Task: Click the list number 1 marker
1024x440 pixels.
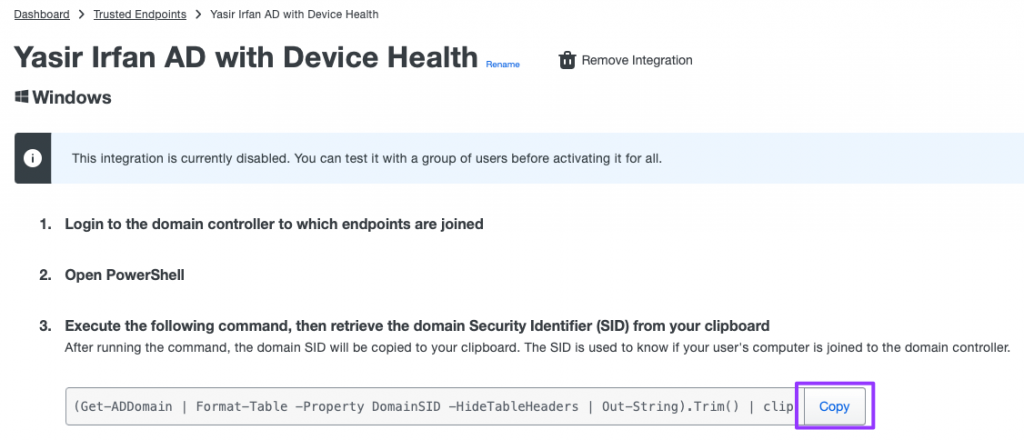Action: click(45, 224)
